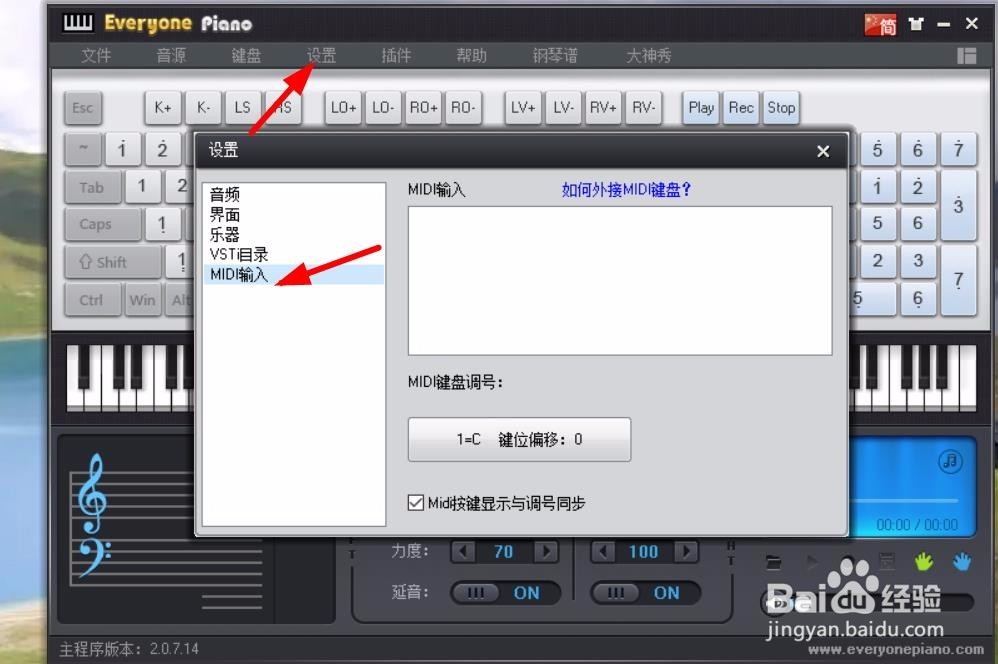Image resolution: width=998 pixels, height=664 pixels.
Task: Decrease value 100 with left arrow
Action: (x=603, y=551)
